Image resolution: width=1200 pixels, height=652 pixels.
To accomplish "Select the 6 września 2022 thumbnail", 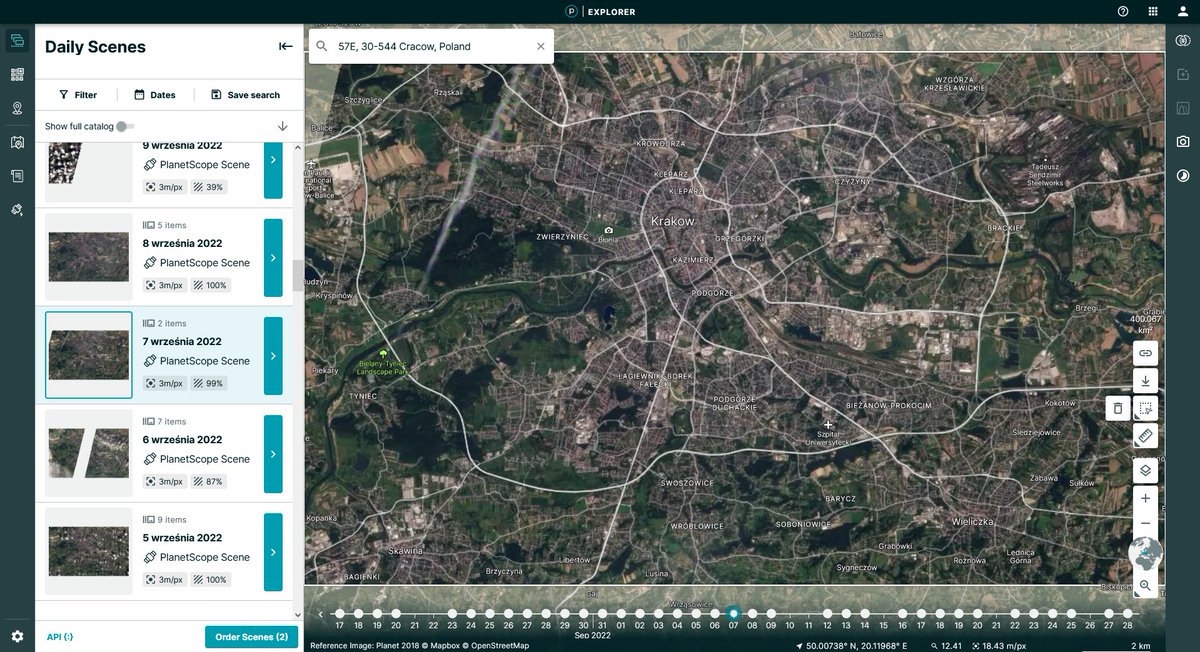I will 89,453.
